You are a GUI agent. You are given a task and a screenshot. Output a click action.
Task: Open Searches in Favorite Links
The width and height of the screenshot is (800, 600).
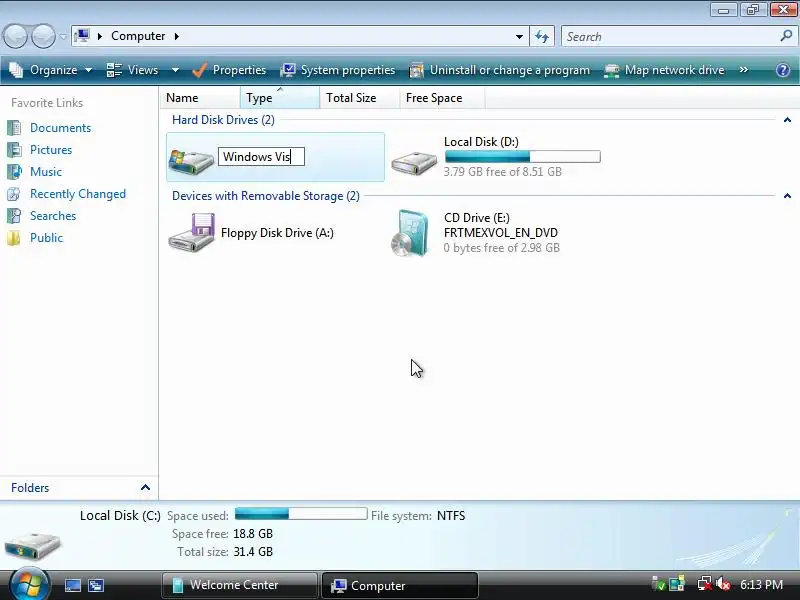click(53, 216)
